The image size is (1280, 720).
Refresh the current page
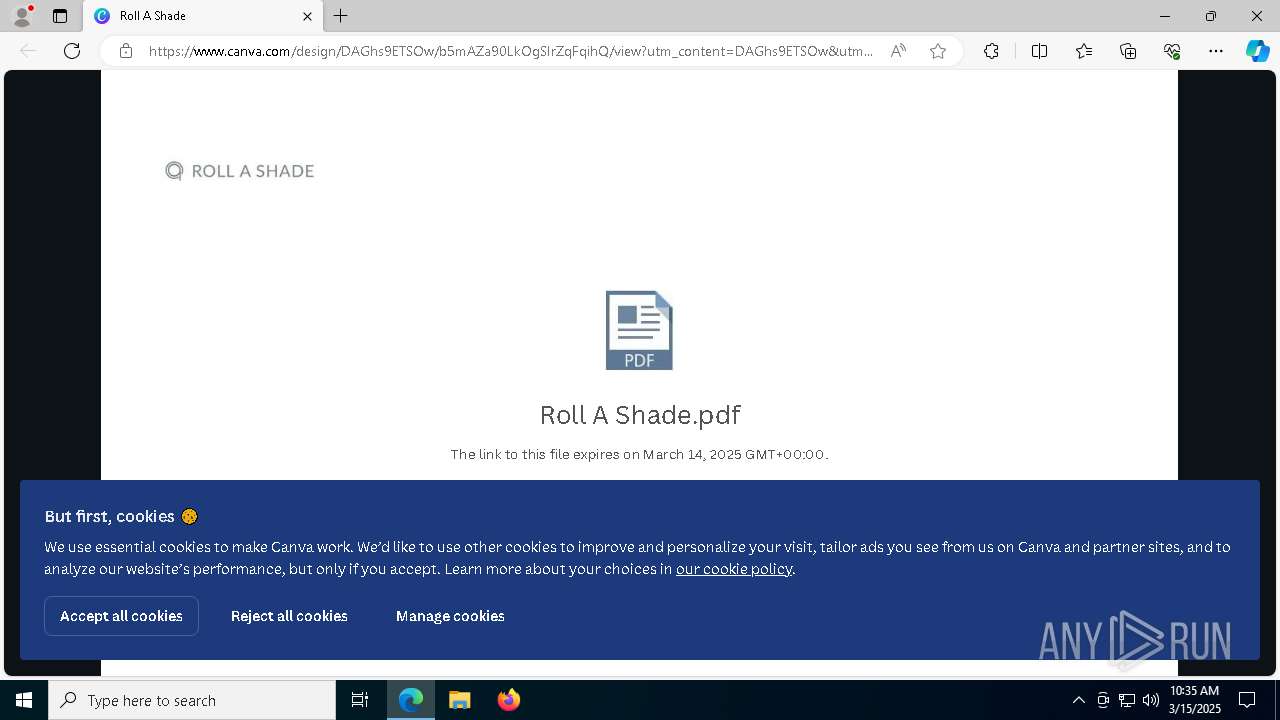72,51
